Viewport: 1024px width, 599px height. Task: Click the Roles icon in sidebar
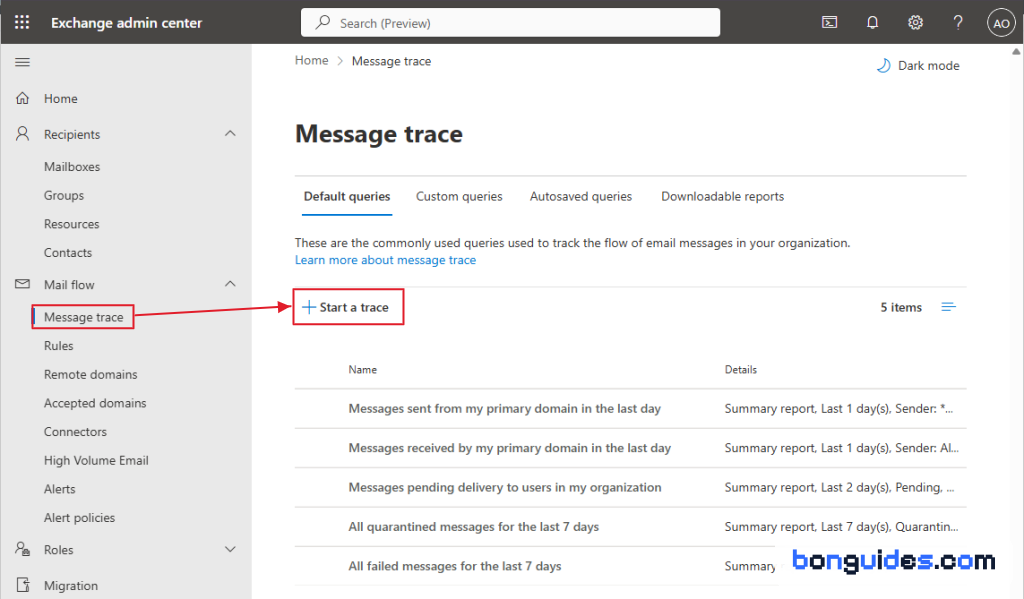click(x=22, y=549)
